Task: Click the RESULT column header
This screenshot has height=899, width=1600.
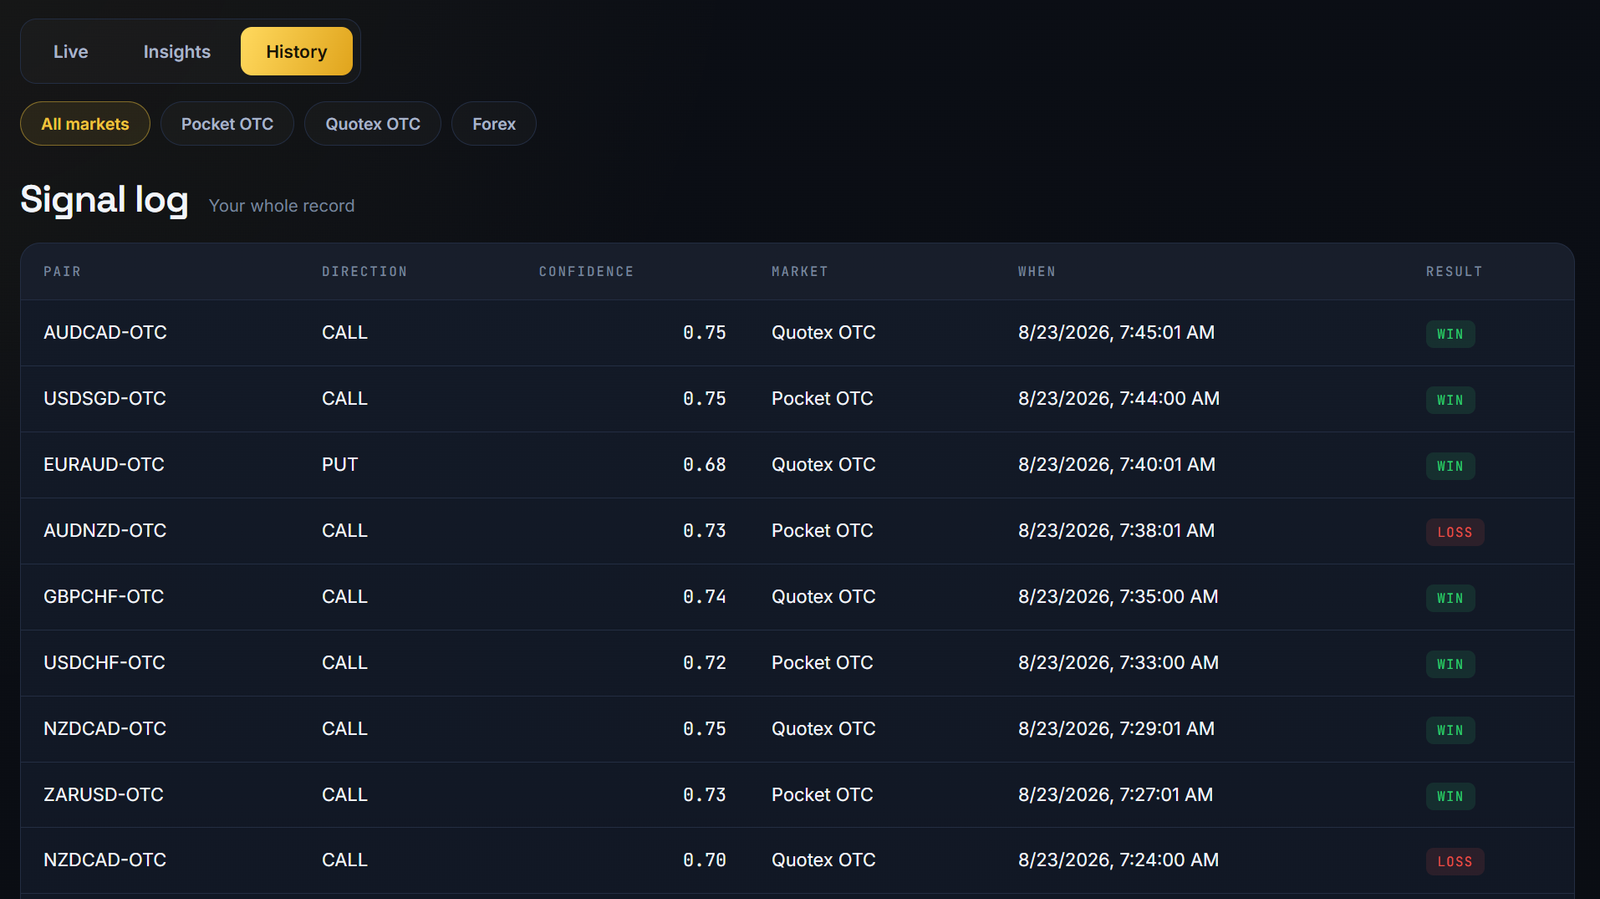Action: 1454,271
